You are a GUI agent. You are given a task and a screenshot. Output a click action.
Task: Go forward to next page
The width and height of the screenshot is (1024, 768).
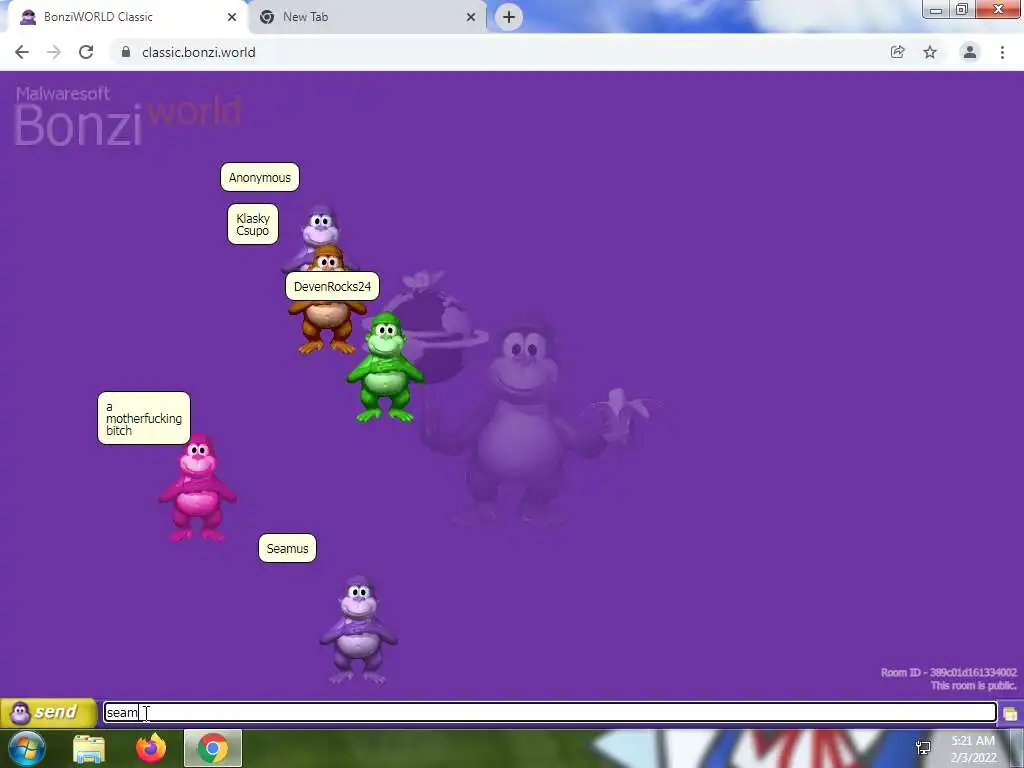click(54, 52)
